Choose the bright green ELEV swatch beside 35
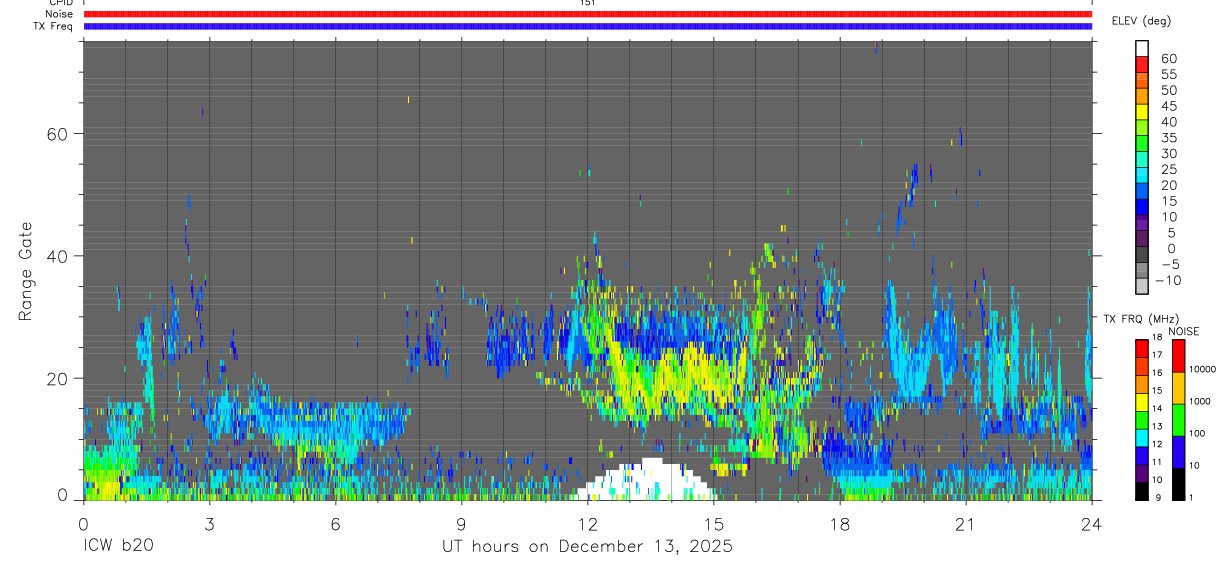The image size is (1228, 567). click(x=1142, y=143)
